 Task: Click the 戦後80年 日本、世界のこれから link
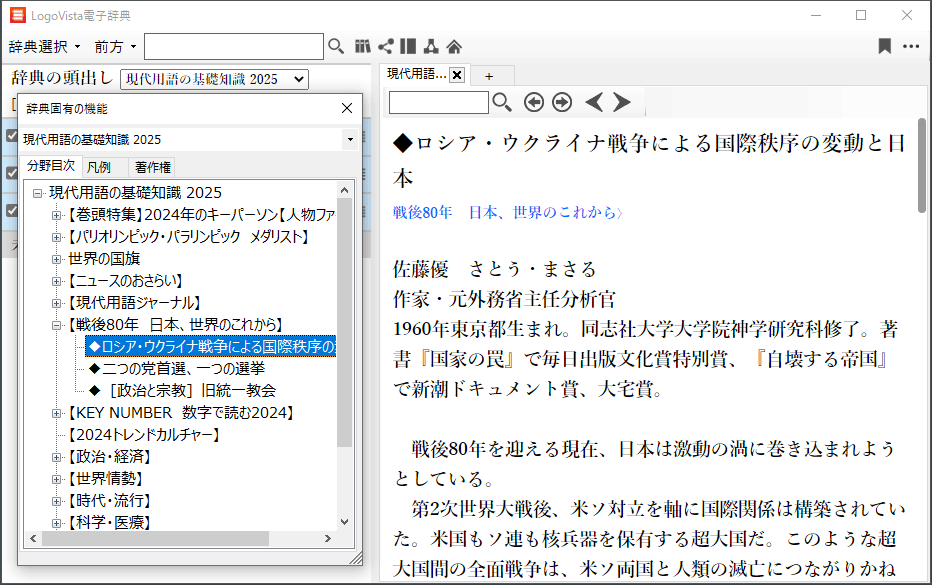[x=508, y=213]
